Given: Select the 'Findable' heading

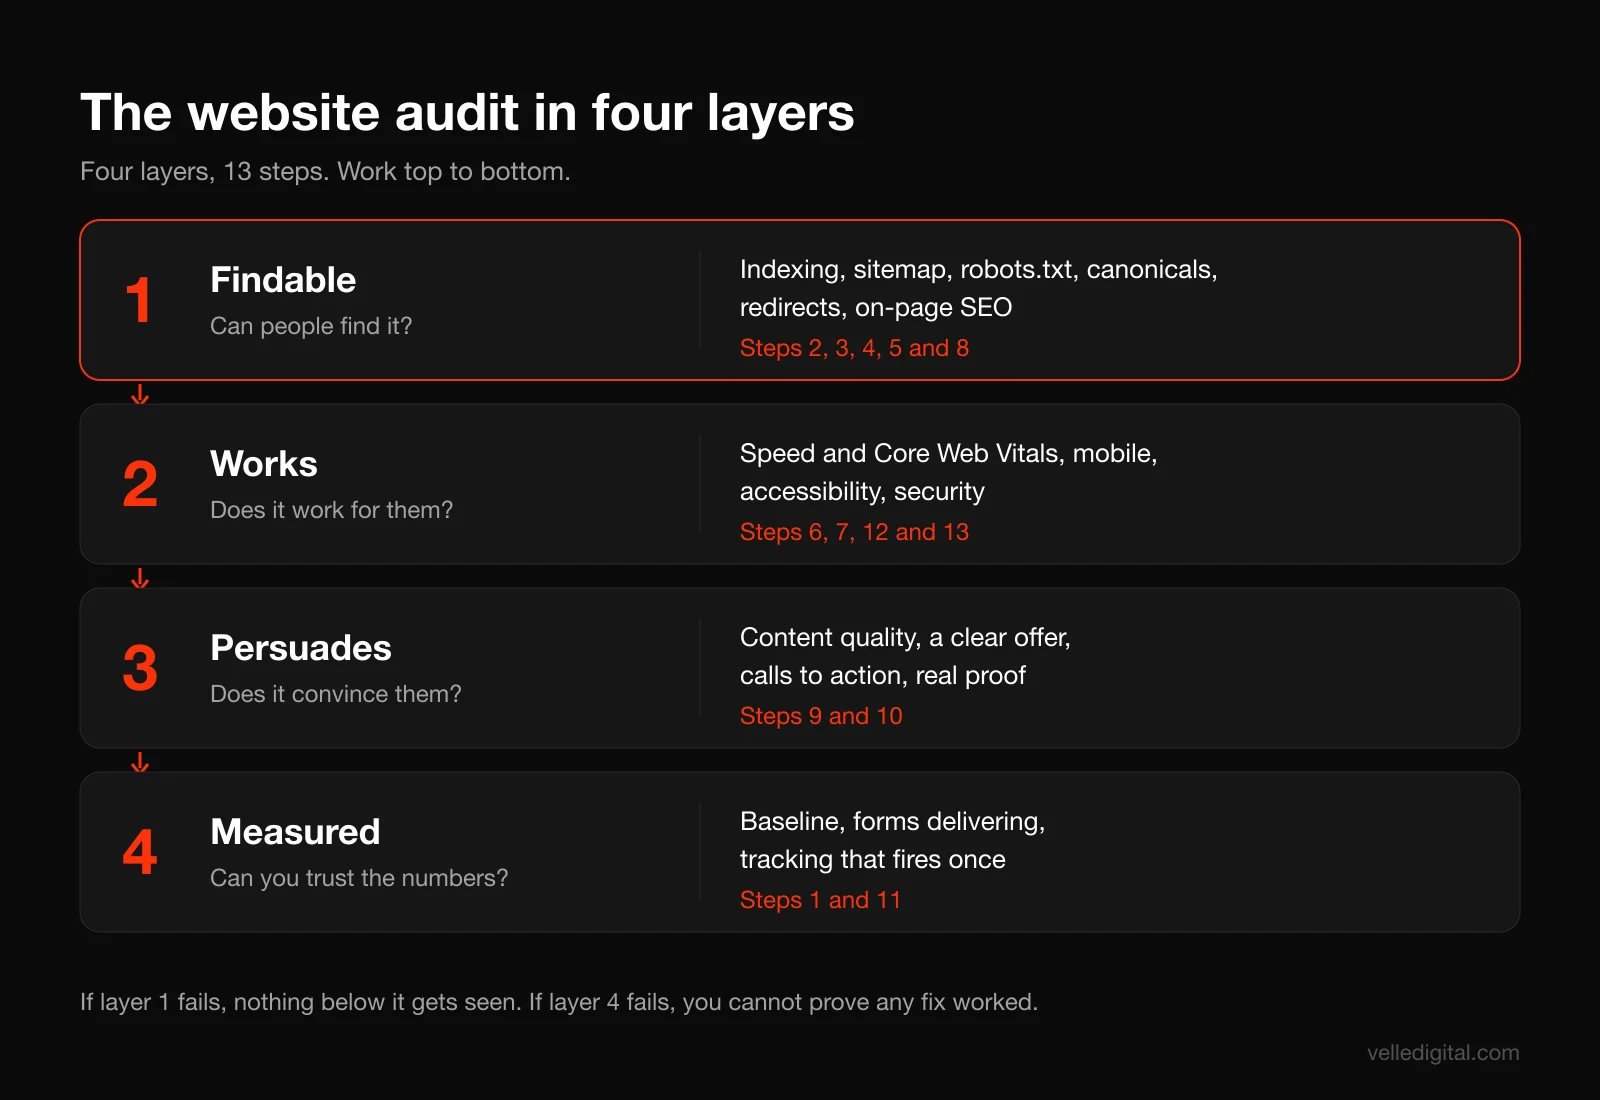Looking at the screenshot, I should [x=283, y=280].
